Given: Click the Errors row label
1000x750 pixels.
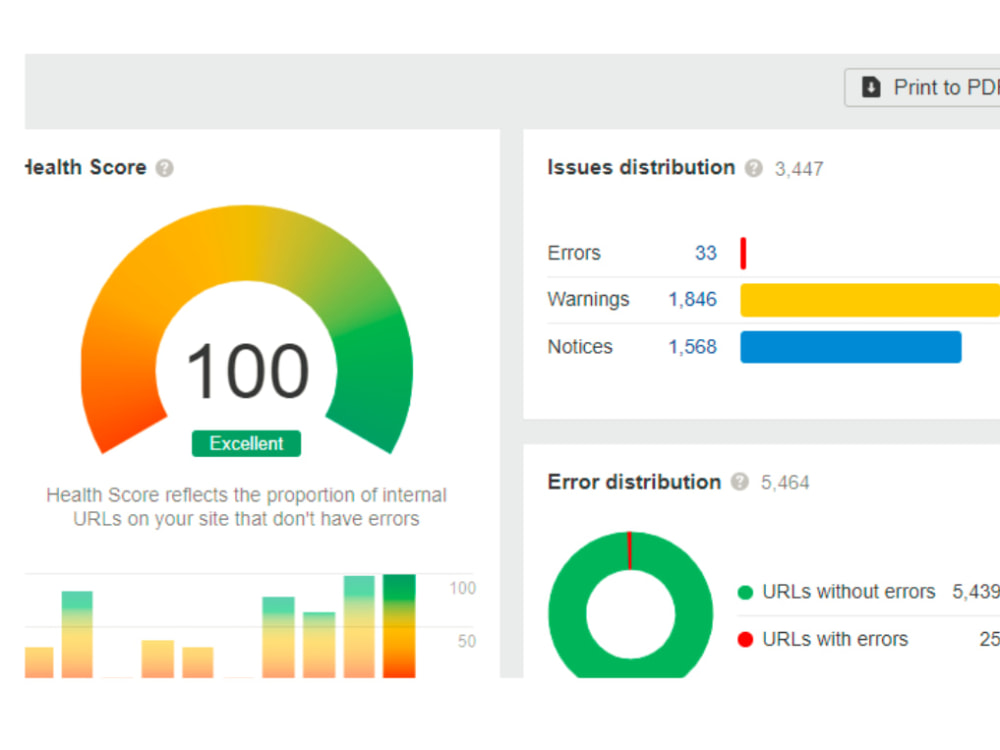Looking at the screenshot, I should point(574,253).
